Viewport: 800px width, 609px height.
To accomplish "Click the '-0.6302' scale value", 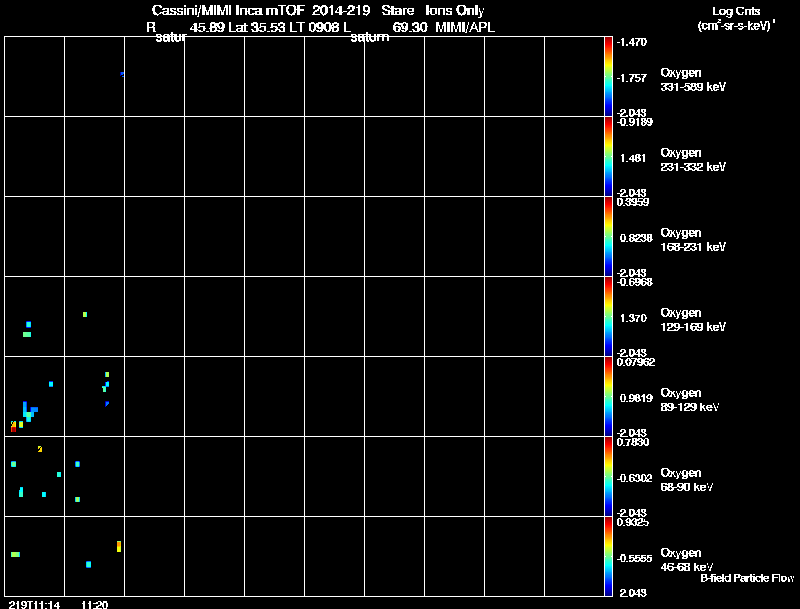I will tap(634, 478).
